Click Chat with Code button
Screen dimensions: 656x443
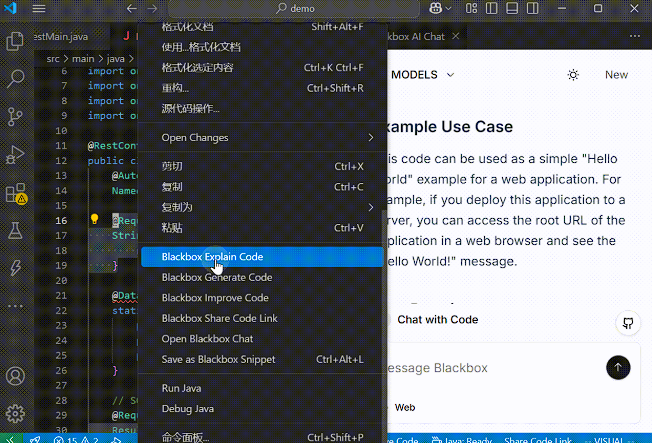(x=437, y=320)
